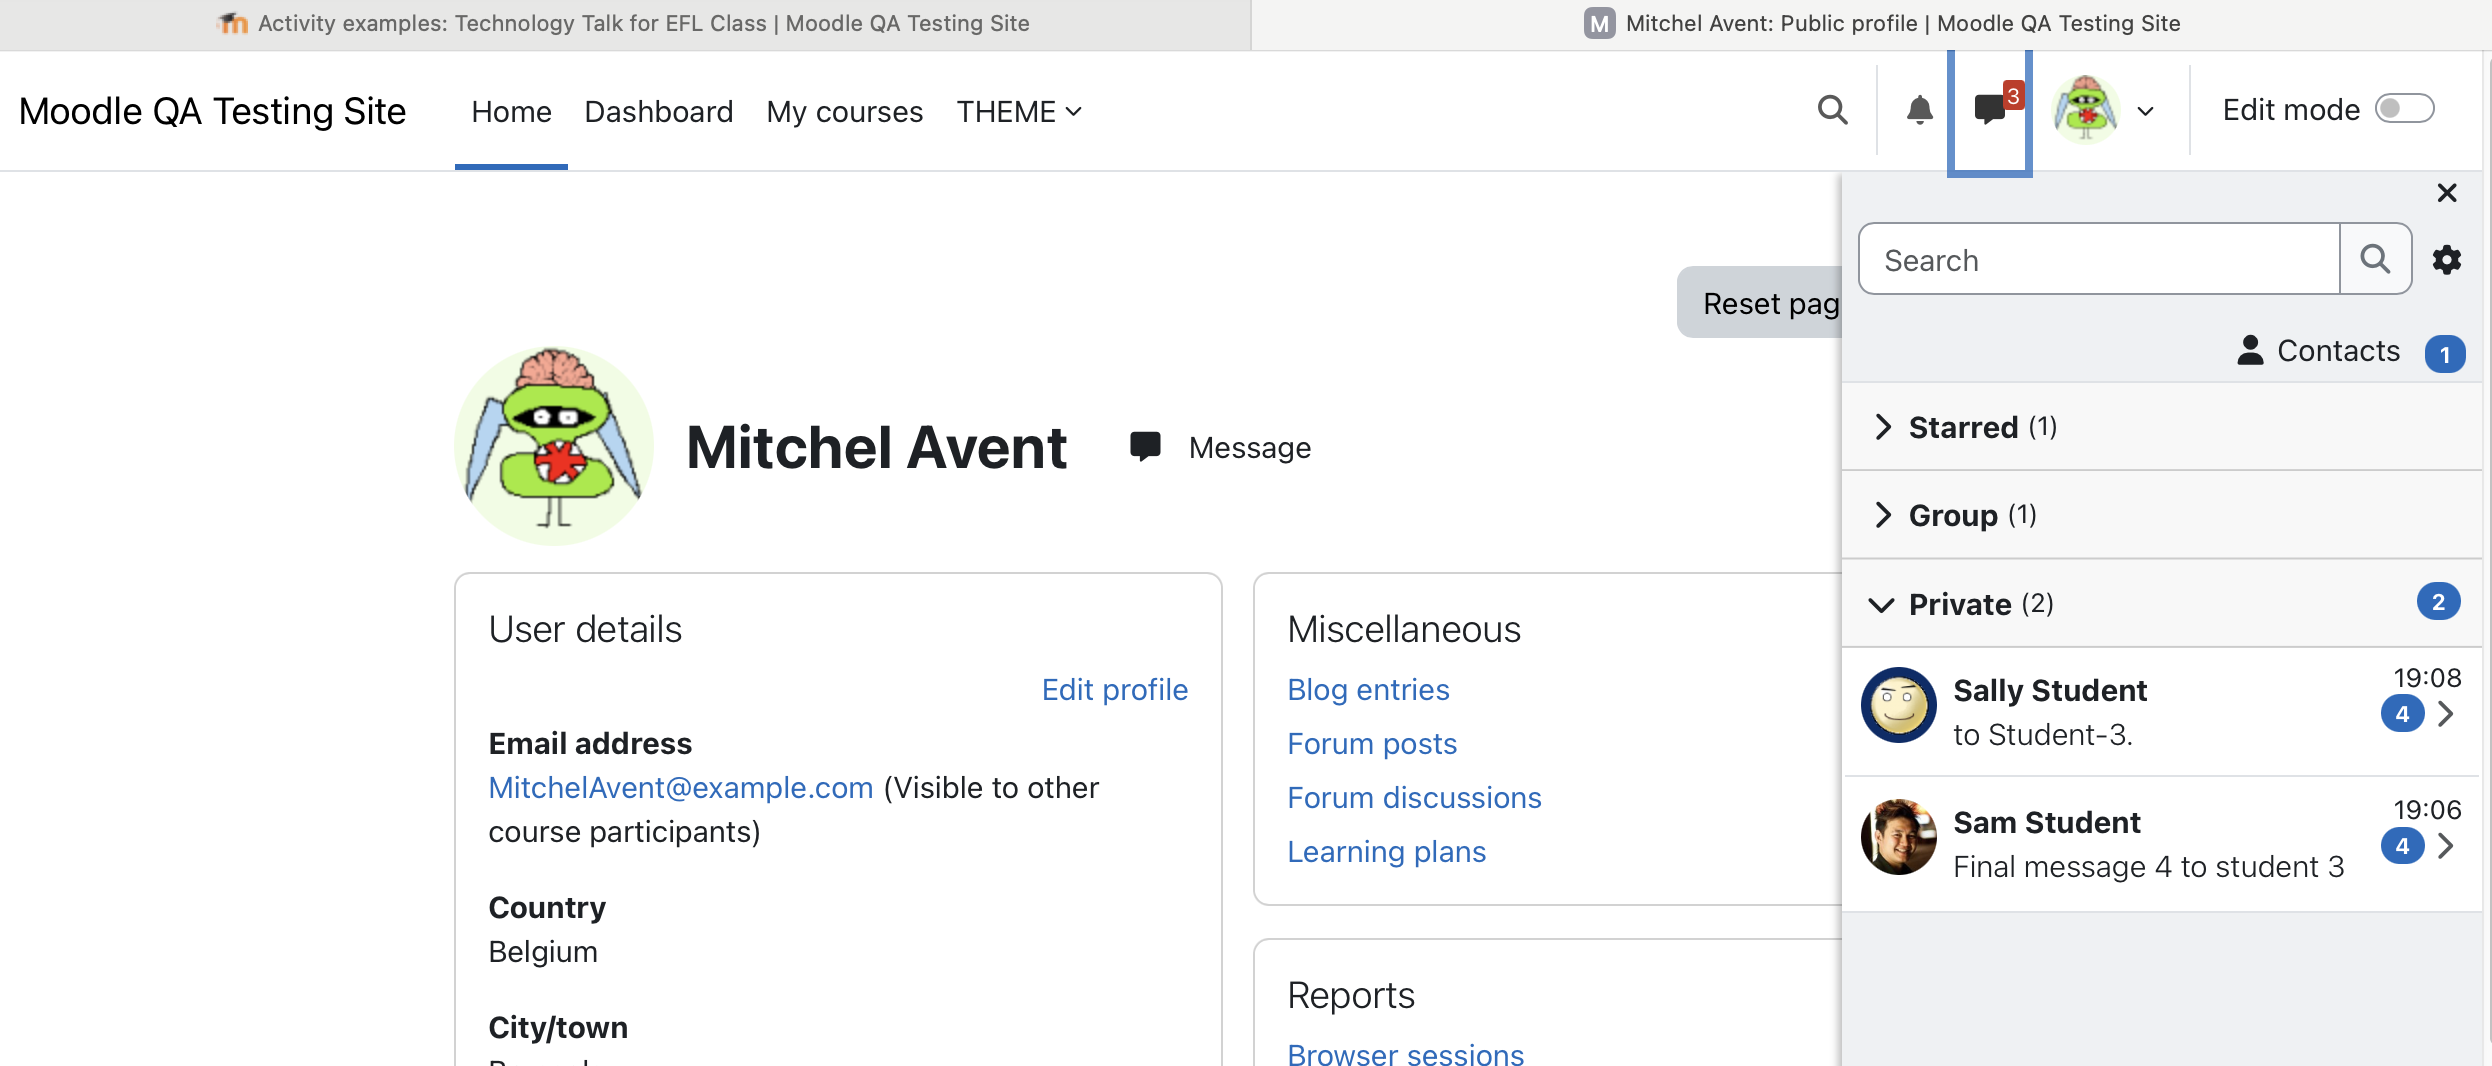Click the Moodle QA Testing Site brand
Image resolution: width=2492 pixels, height=1066 pixels.
click(x=212, y=111)
